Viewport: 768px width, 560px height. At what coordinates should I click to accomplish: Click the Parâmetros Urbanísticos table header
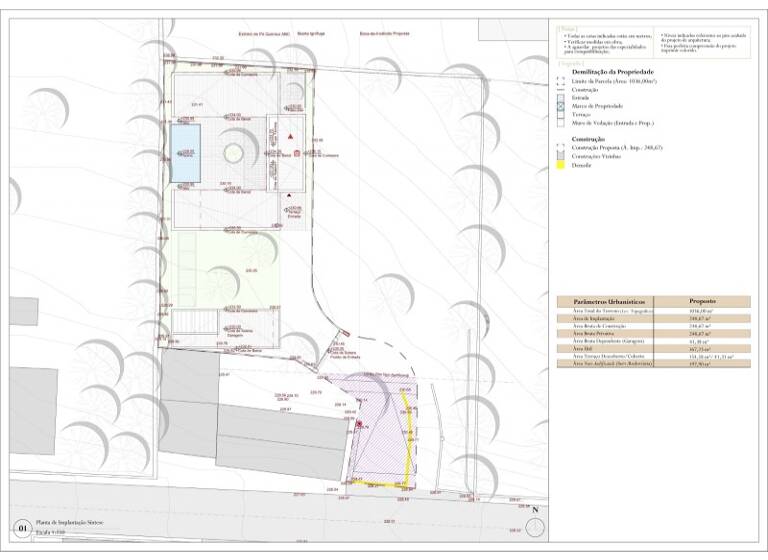click(x=608, y=301)
